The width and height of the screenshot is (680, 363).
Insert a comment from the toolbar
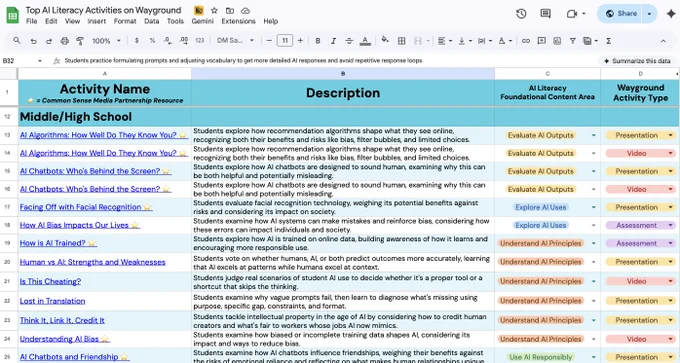pyautogui.click(x=541, y=41)
